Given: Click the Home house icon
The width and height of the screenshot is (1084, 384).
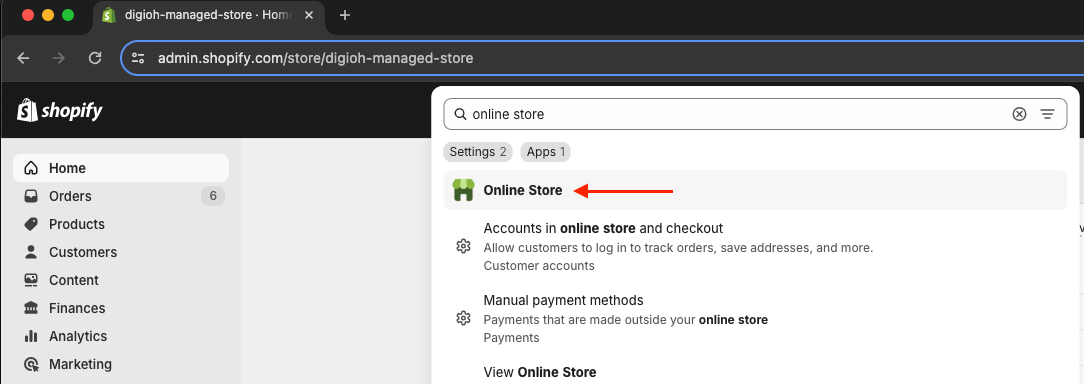Looking at the screenshot, I should click(x=31, y=168).
